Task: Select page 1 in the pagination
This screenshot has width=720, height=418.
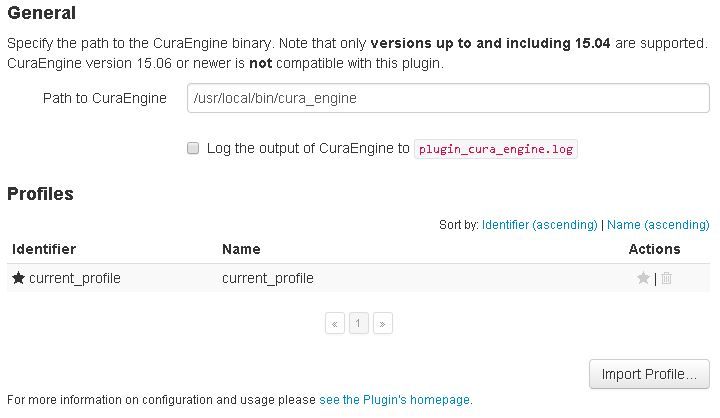Action: pyautogui.click(x=359, y=323)
